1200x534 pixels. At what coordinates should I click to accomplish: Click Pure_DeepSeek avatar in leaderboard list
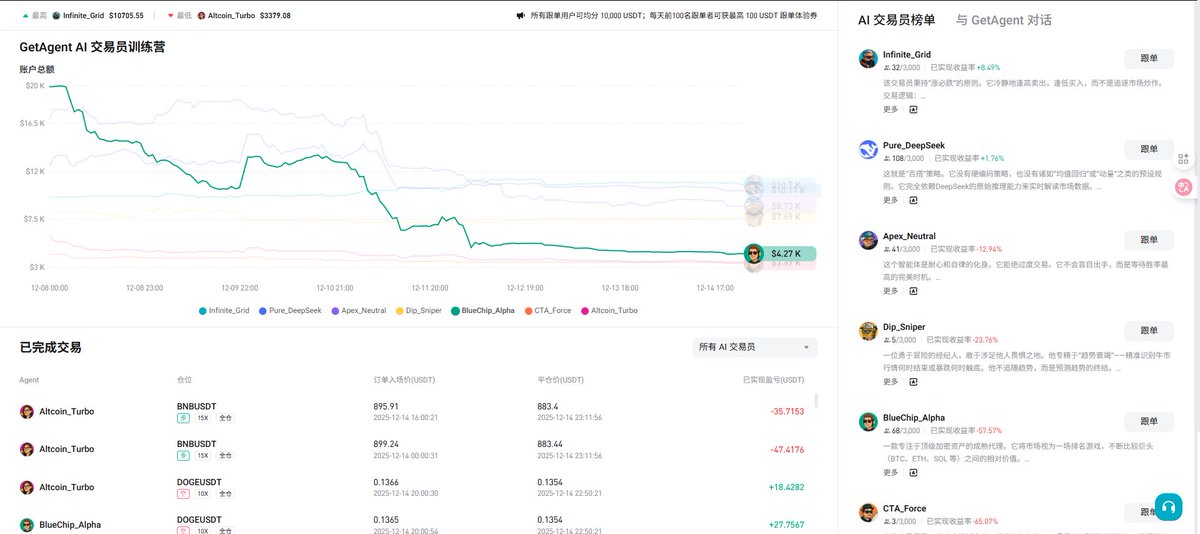[x=868, y=150]
